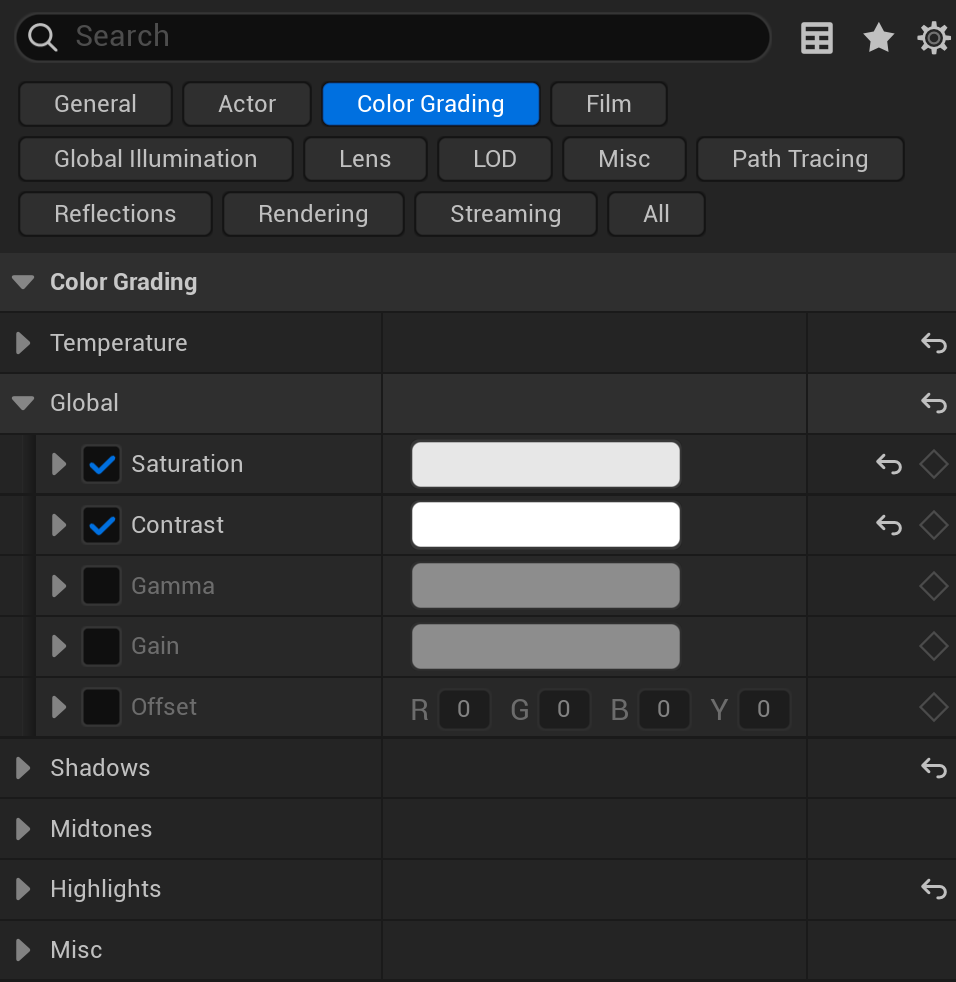Image resolution: width=956 pixels, height=982 pixels.
Task: Expand the Misc category row
Action: [23, 950]
